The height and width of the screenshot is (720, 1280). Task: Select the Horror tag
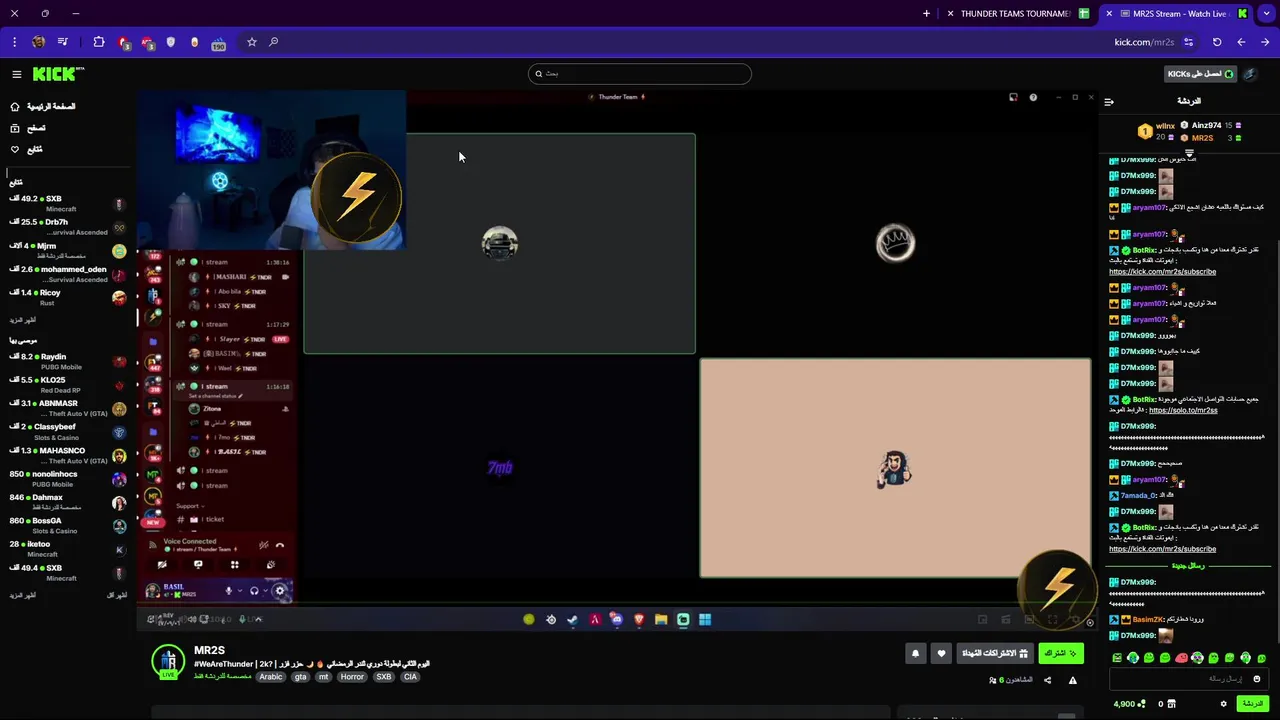[x=352, y=677]
